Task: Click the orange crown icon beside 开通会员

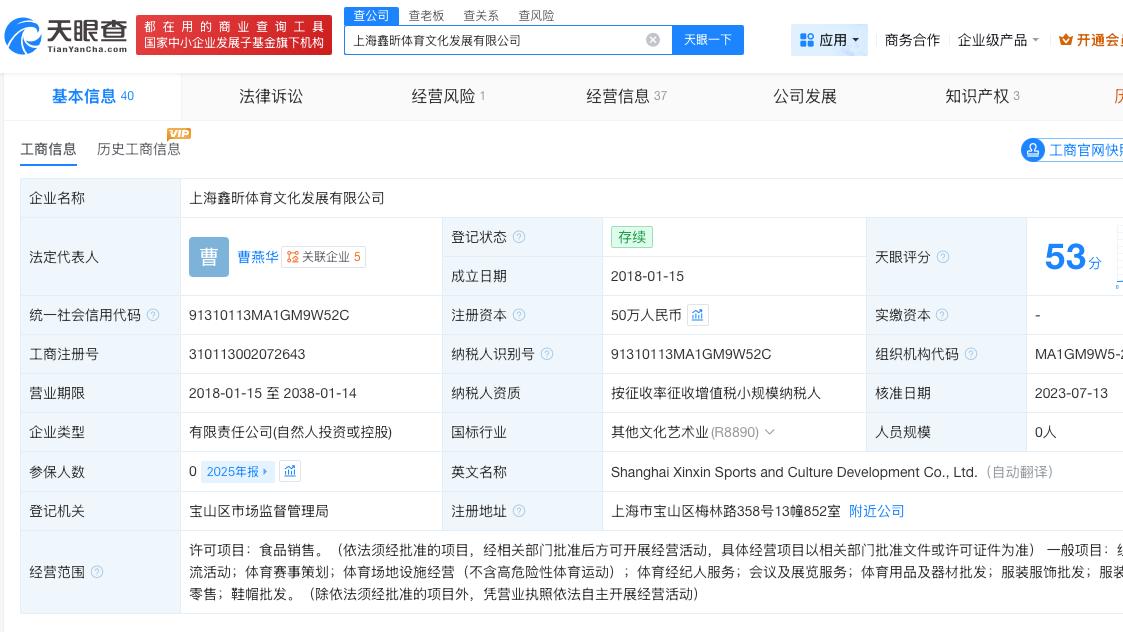Action: pos(1066,40)
